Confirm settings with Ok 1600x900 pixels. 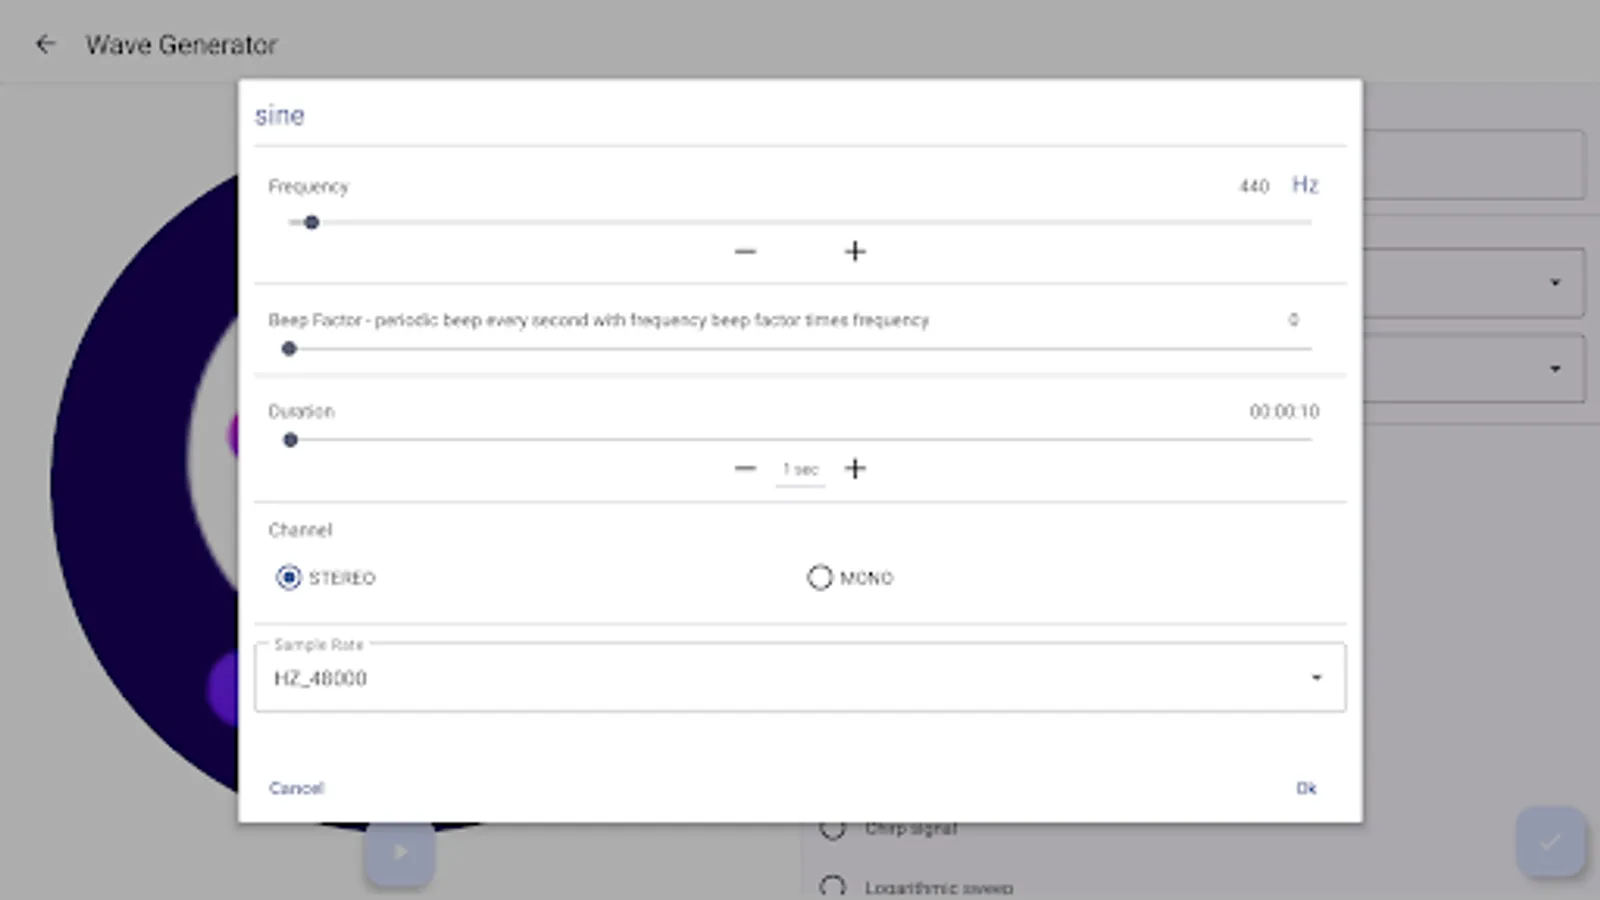tap(1306, 788)
